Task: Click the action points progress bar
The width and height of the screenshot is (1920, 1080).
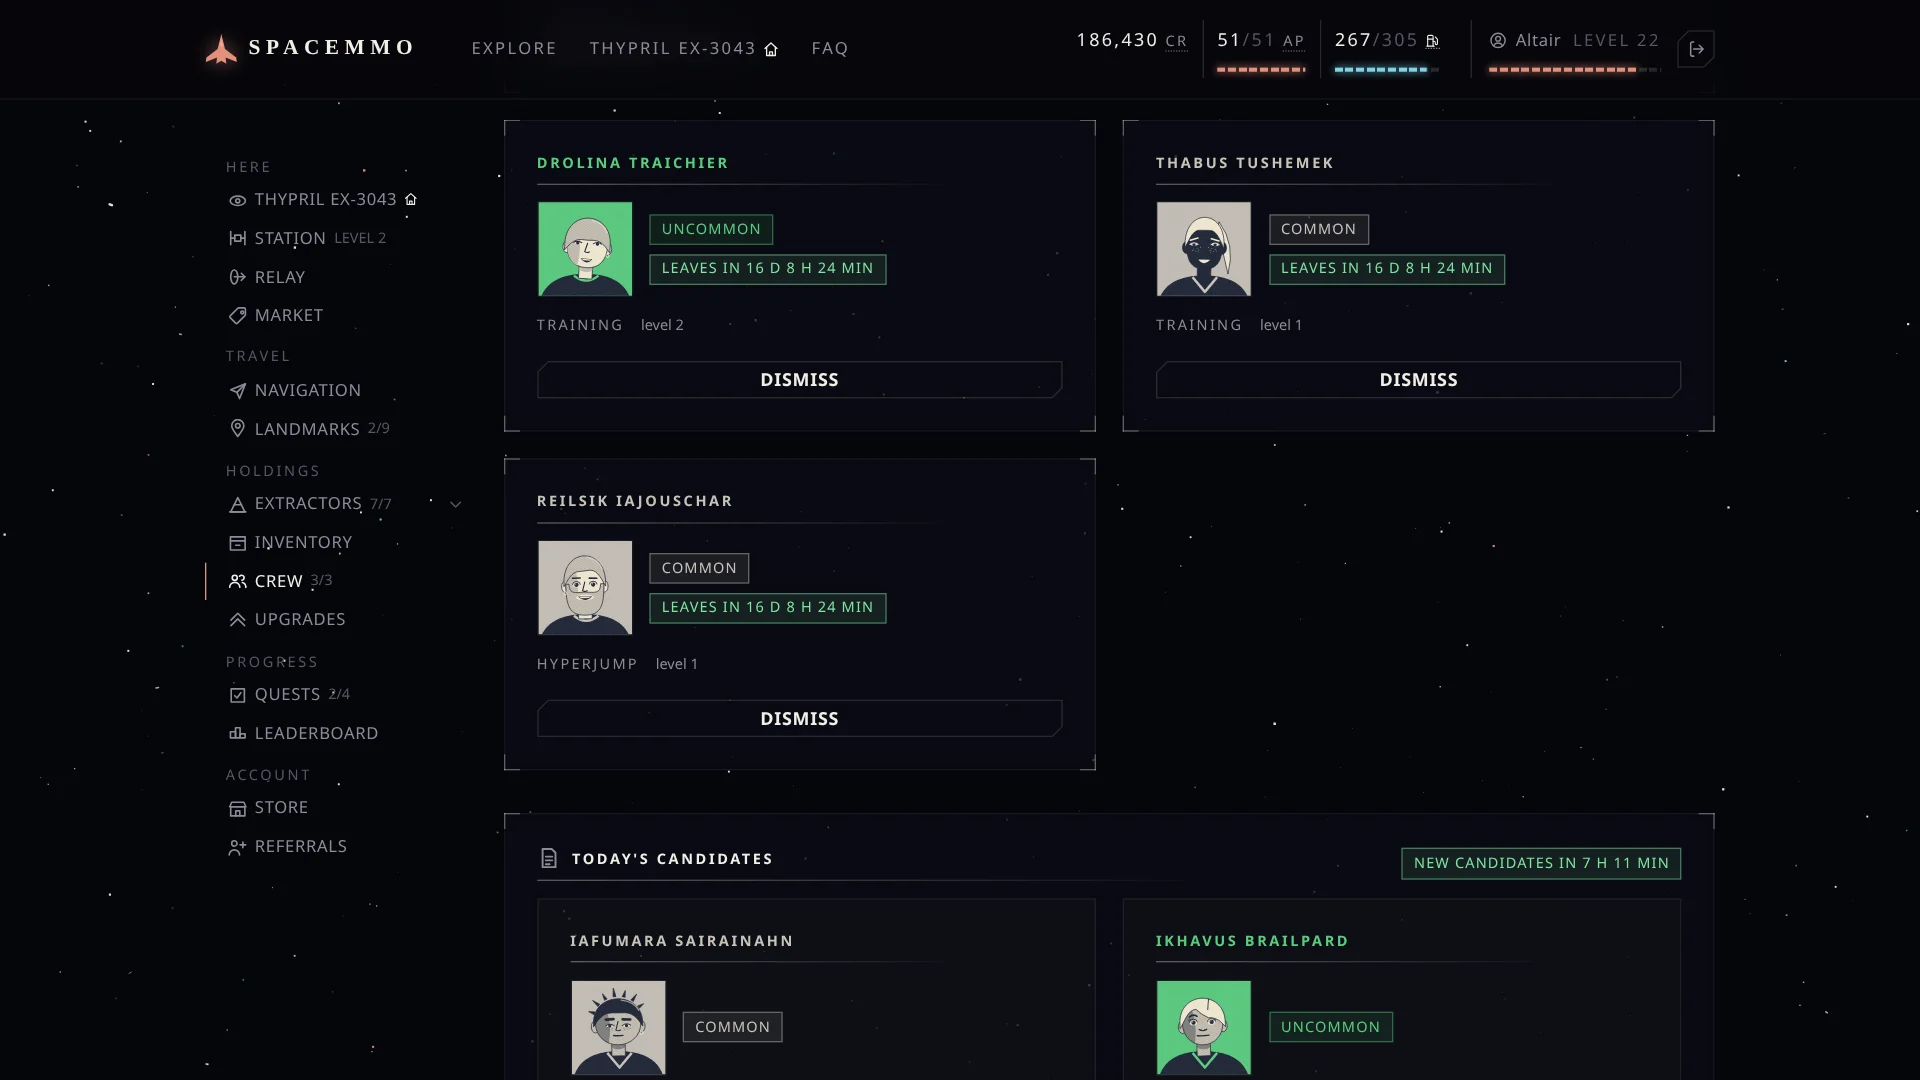Action: pos(1261,70)
